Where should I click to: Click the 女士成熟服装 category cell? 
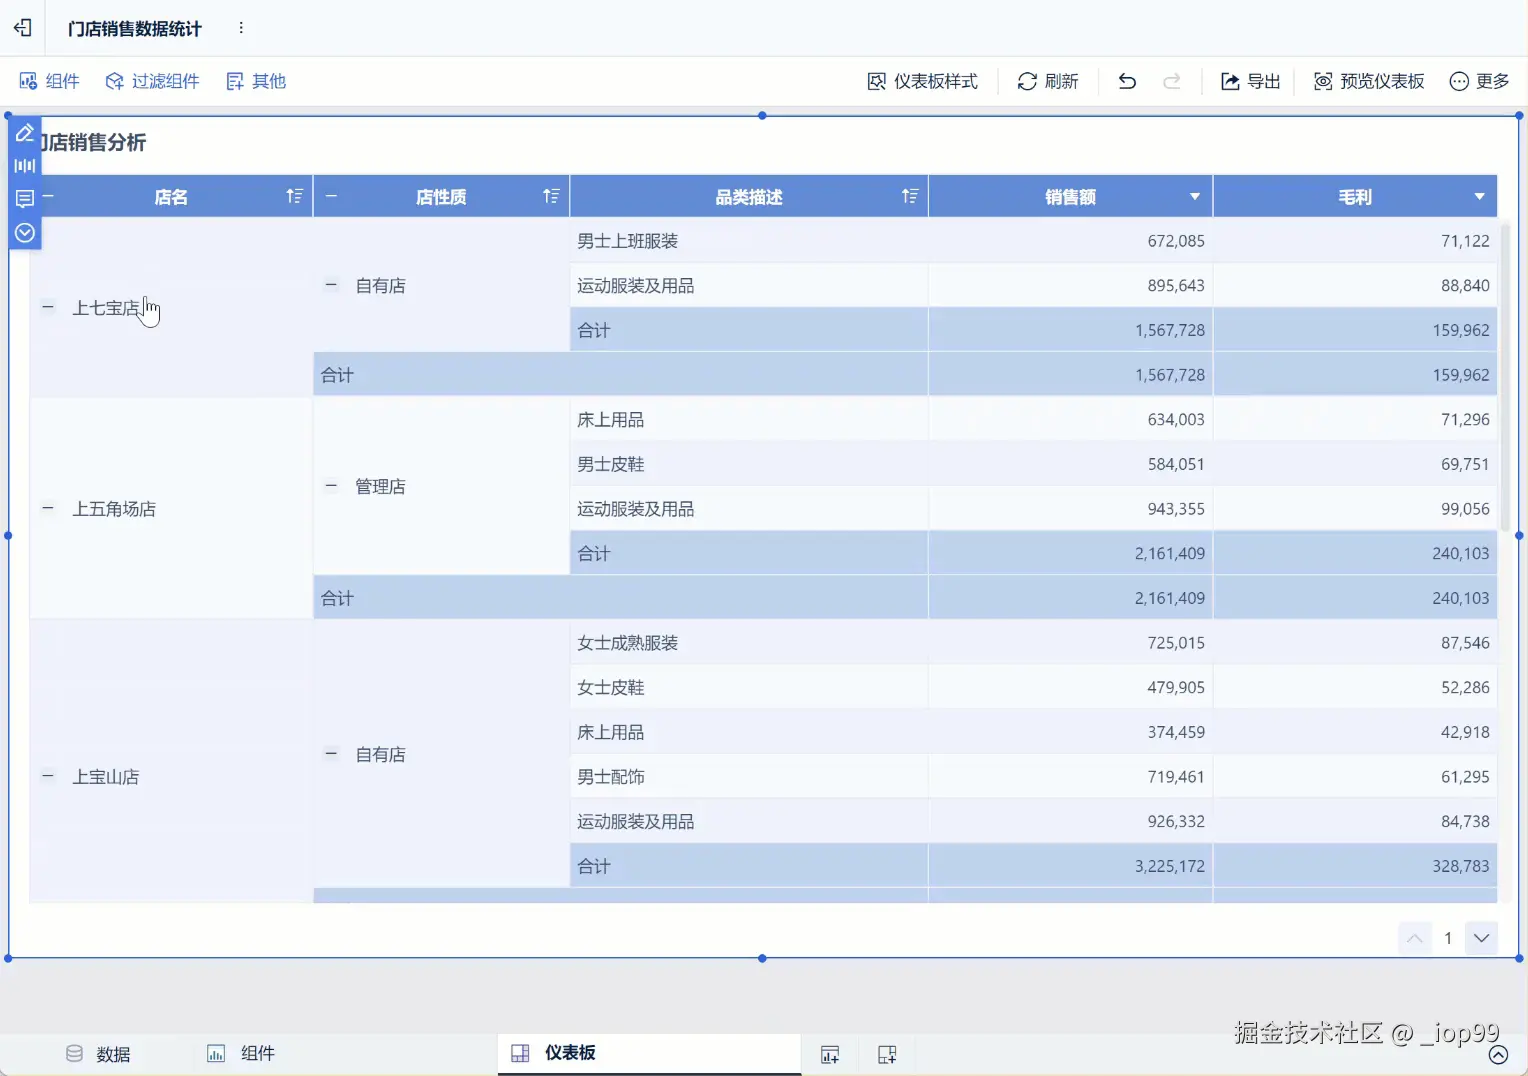tap(749, 643)
